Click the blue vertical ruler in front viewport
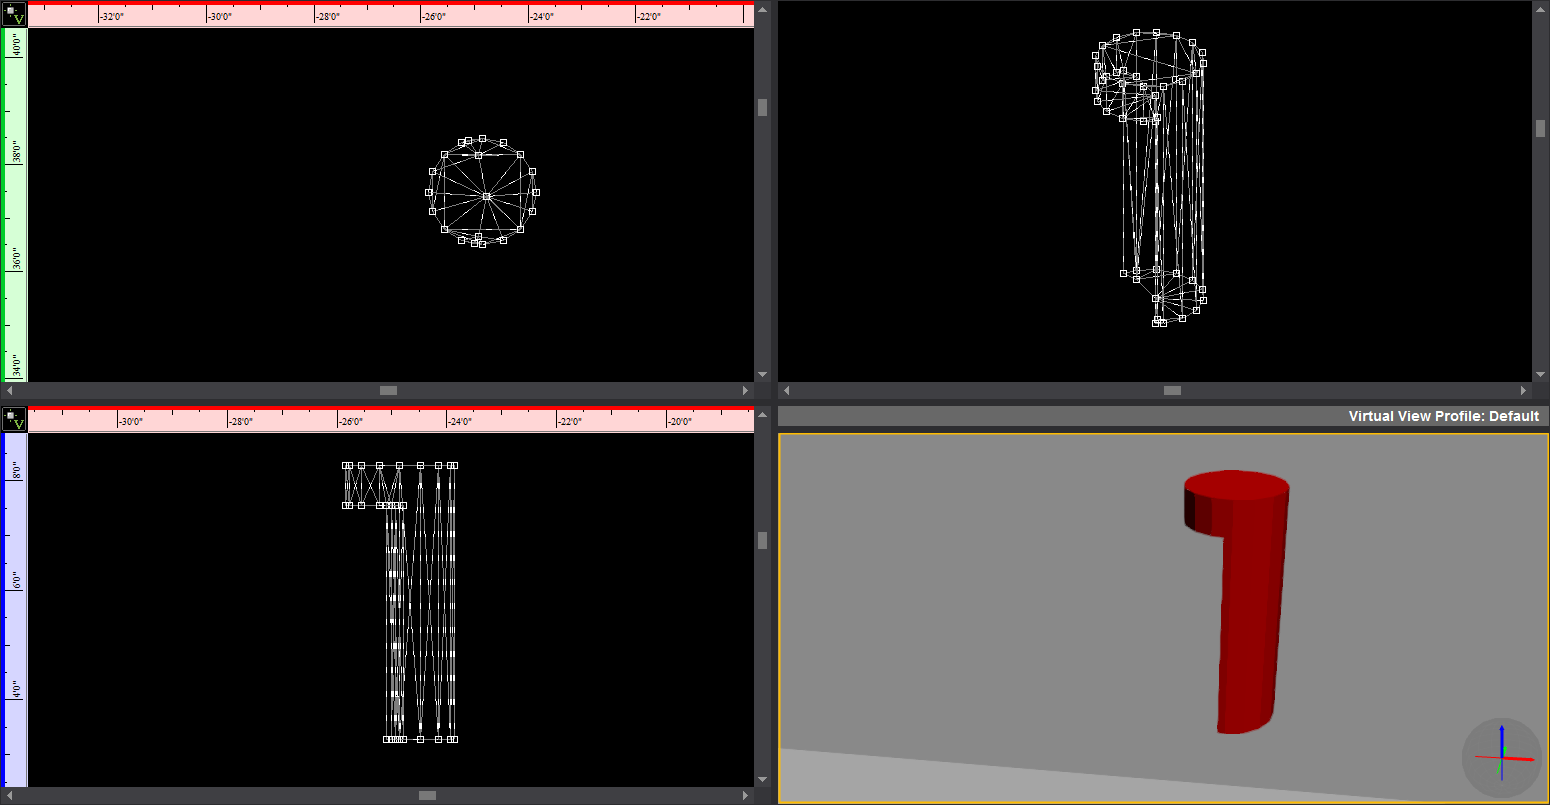 pos(16,600)
